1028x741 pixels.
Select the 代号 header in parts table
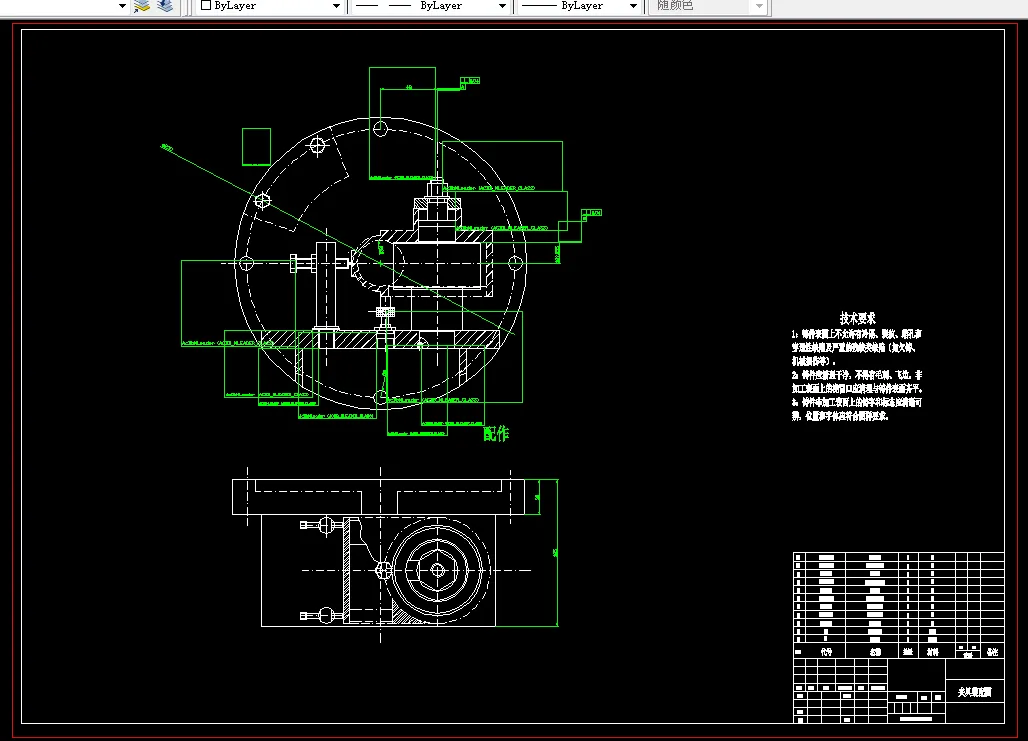pos(826,652)
